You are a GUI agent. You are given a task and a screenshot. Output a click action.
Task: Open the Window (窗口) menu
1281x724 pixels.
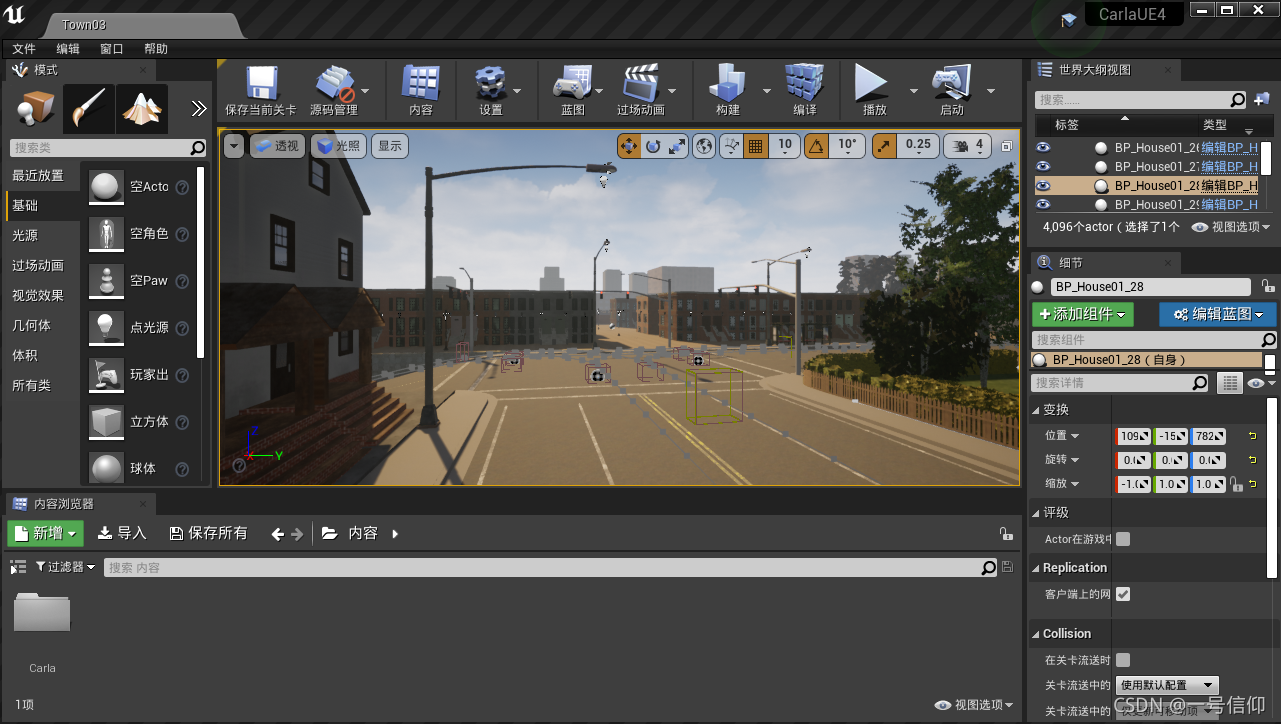click(112, 49)
